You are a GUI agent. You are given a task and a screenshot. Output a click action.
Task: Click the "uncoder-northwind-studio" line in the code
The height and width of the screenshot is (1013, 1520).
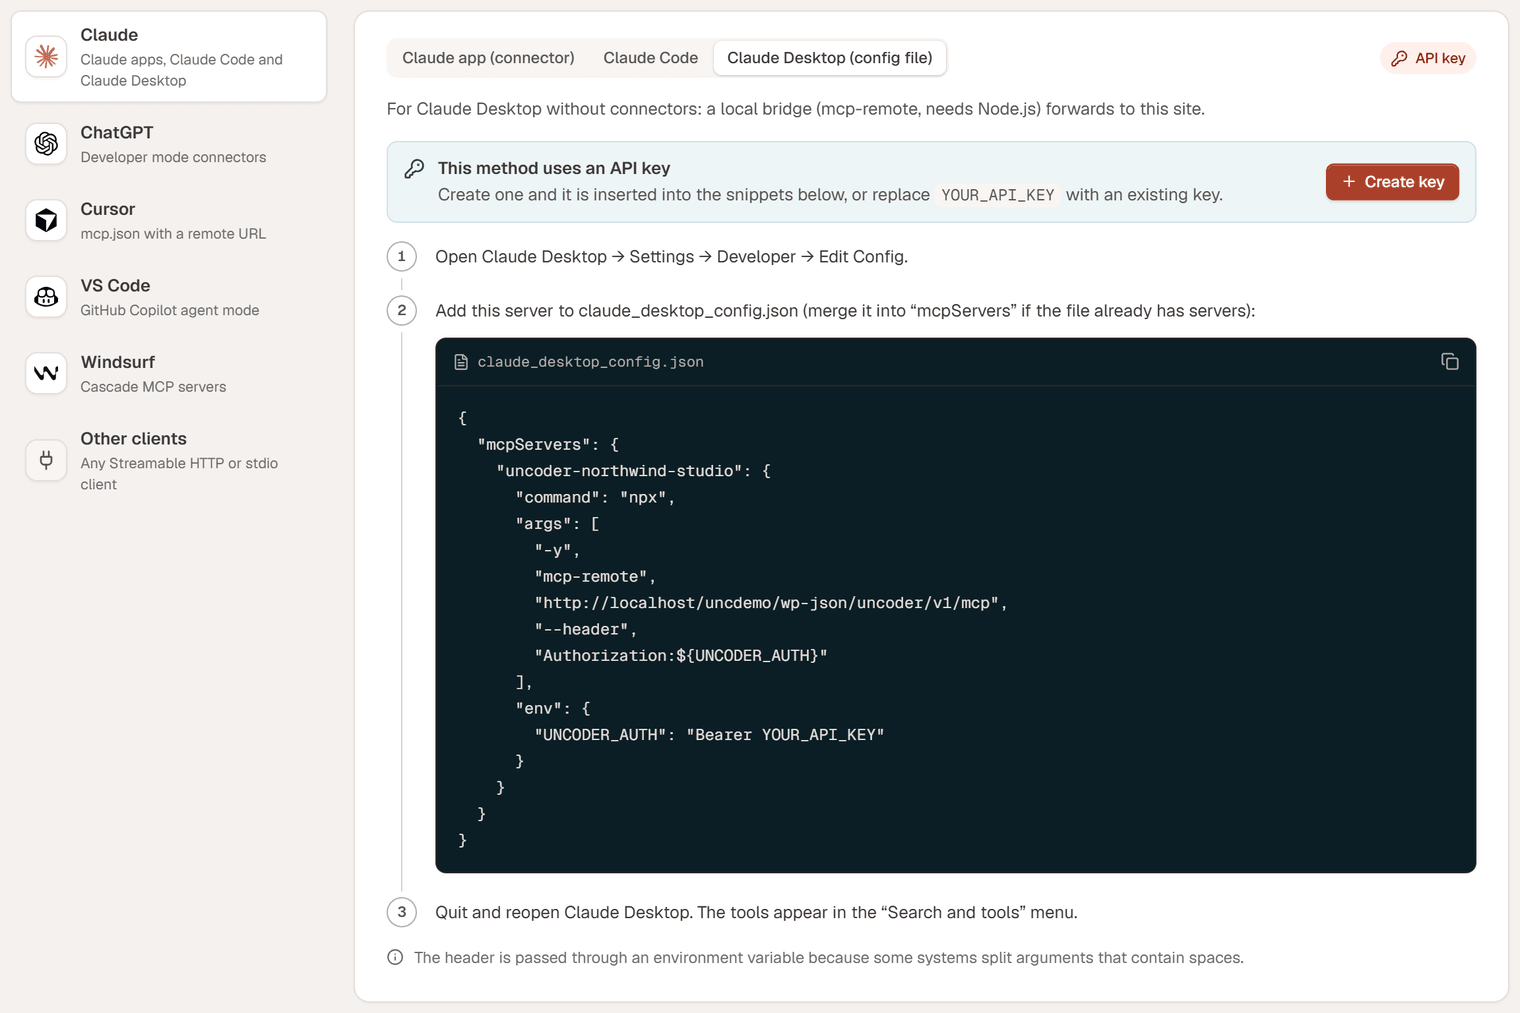click(633, 471)
